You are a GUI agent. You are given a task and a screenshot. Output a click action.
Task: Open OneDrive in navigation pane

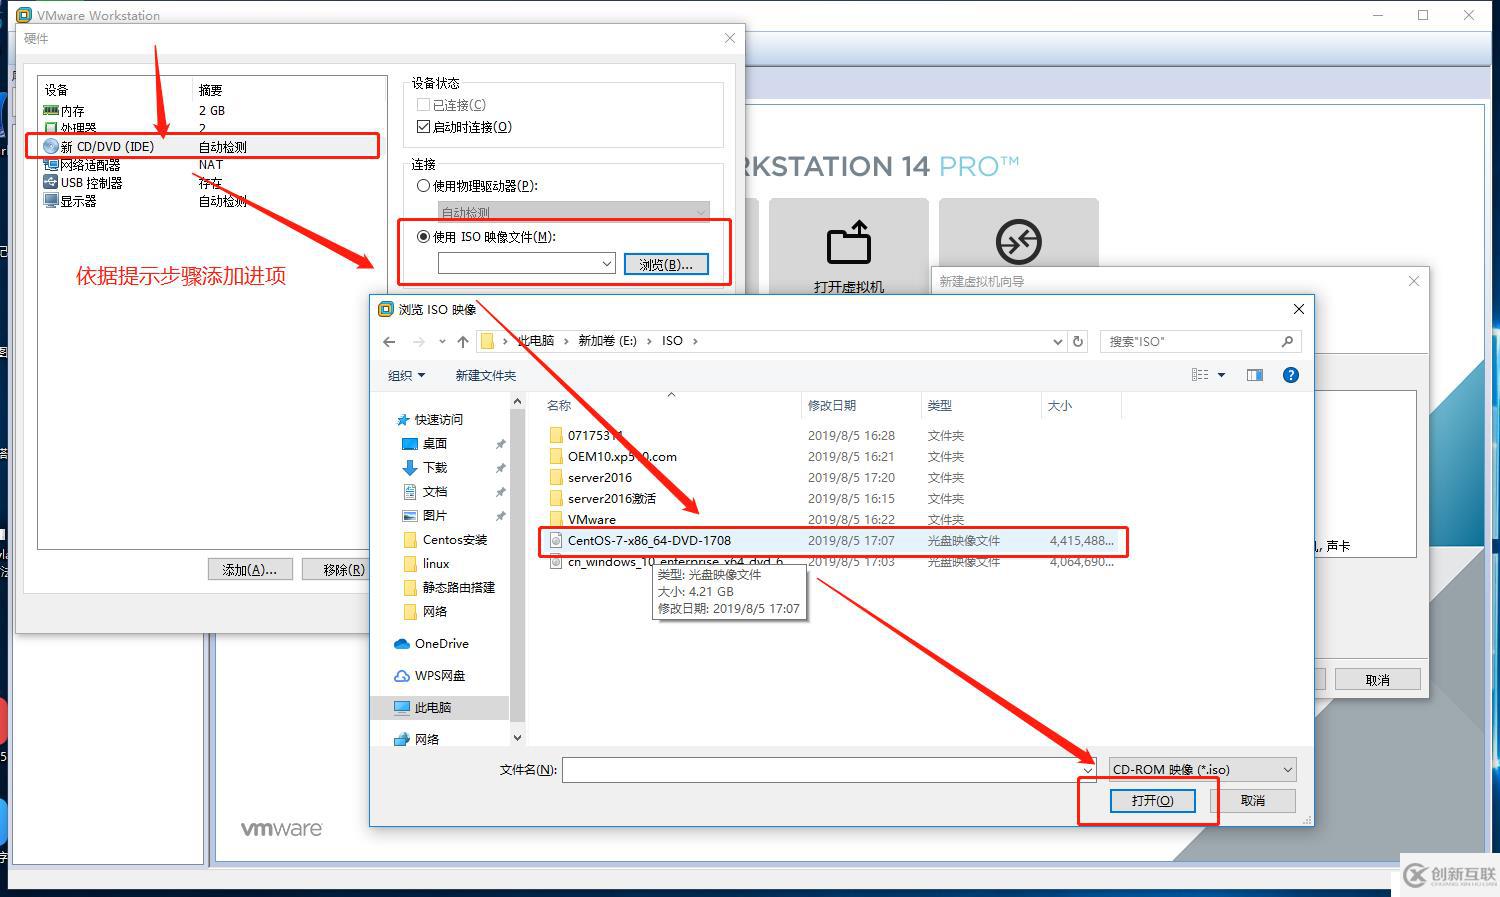[x=432, y=643]
